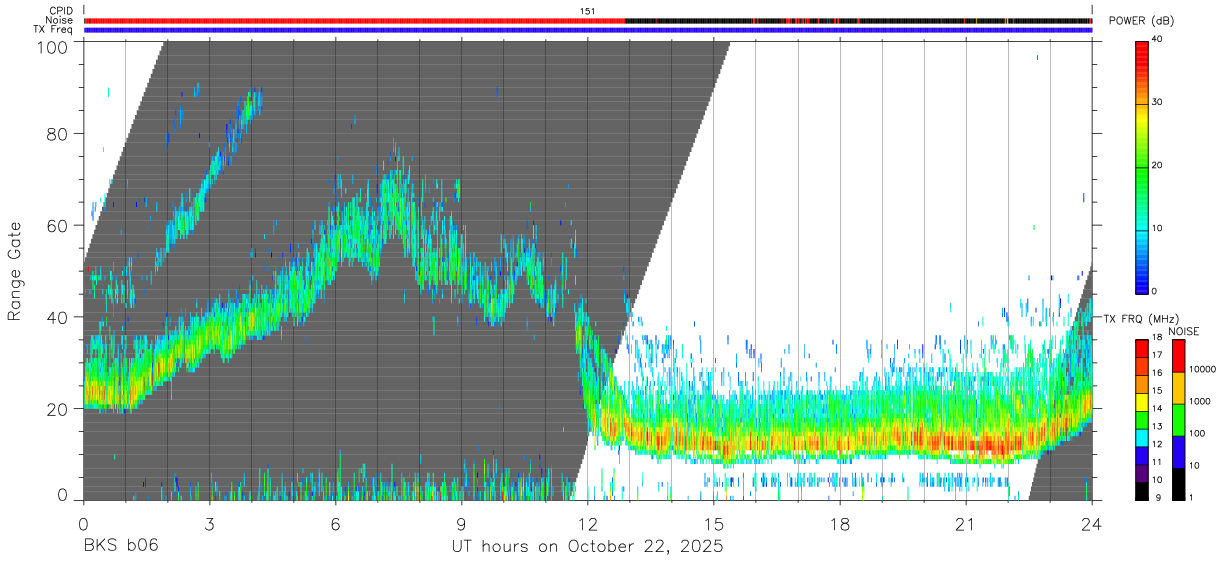
Task: Pick the green middle of POWER colorbar
Action: tap(1142, 165)
